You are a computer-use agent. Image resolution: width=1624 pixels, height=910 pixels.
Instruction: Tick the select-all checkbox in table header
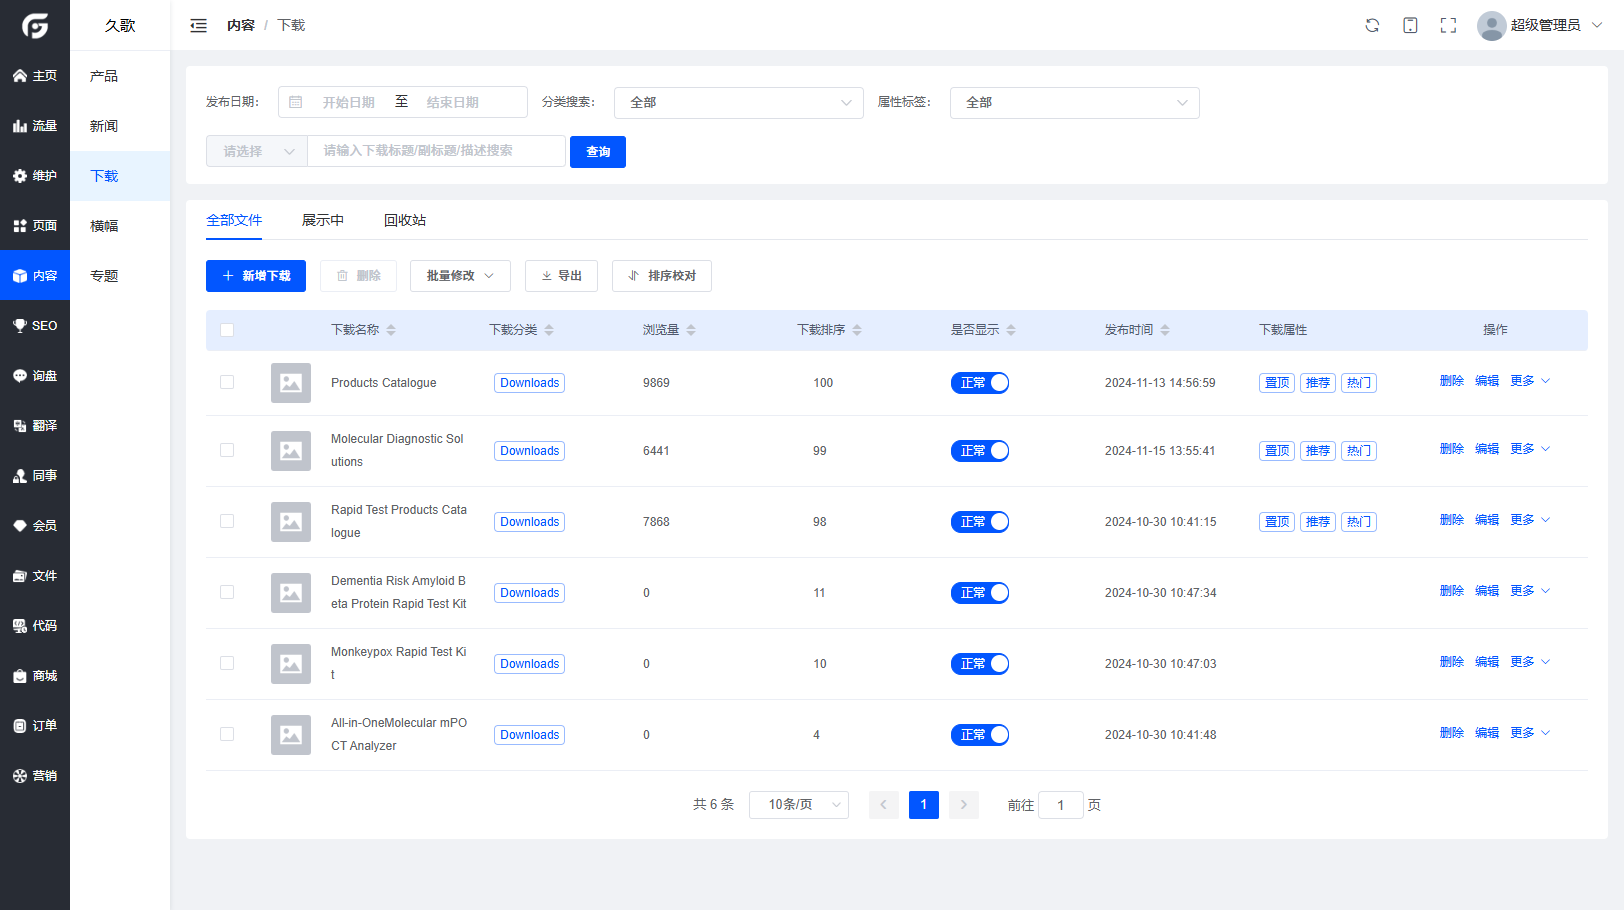227,330
